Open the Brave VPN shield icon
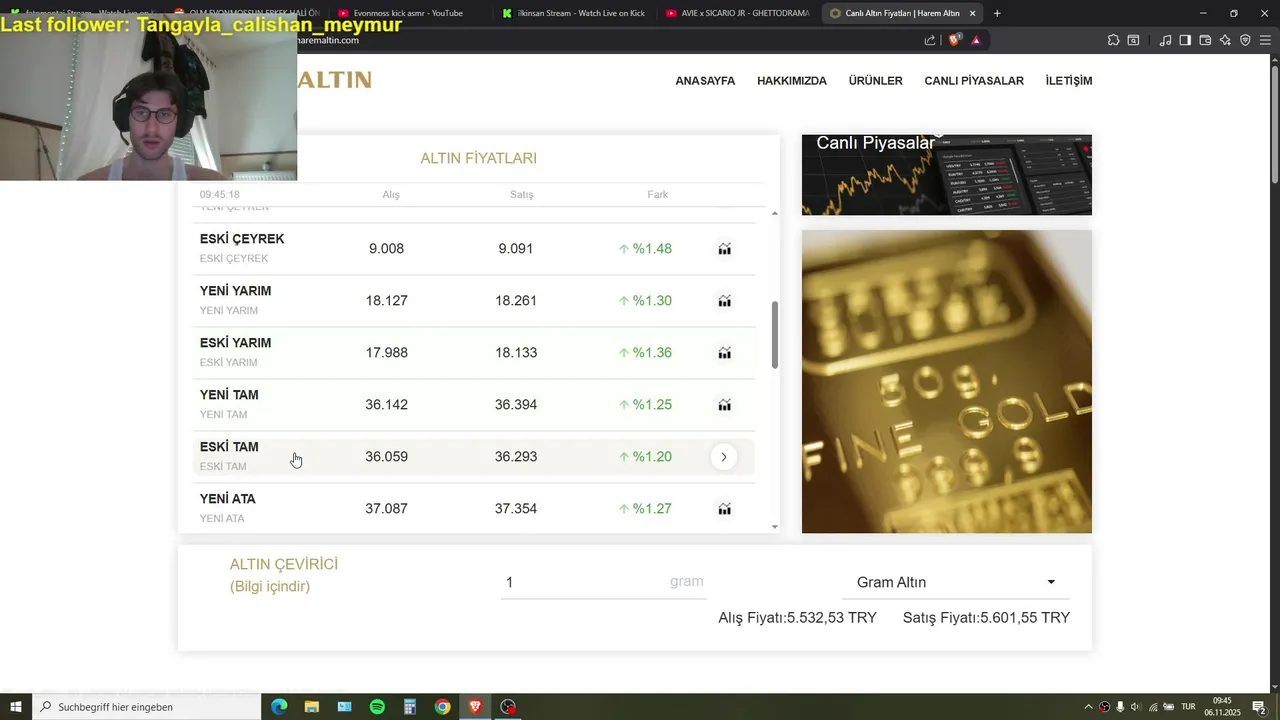 point(1245,40)
